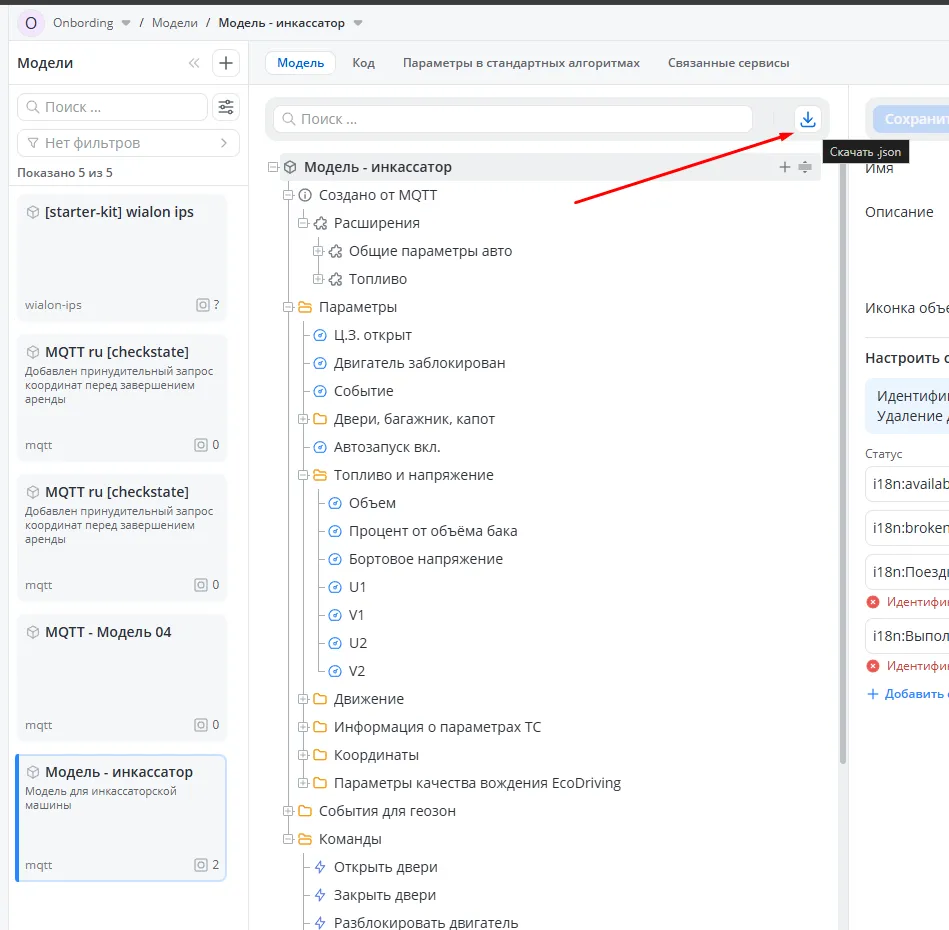Click the model tree search field
Viewport: 949px width, 930px height.
(512, 119)
